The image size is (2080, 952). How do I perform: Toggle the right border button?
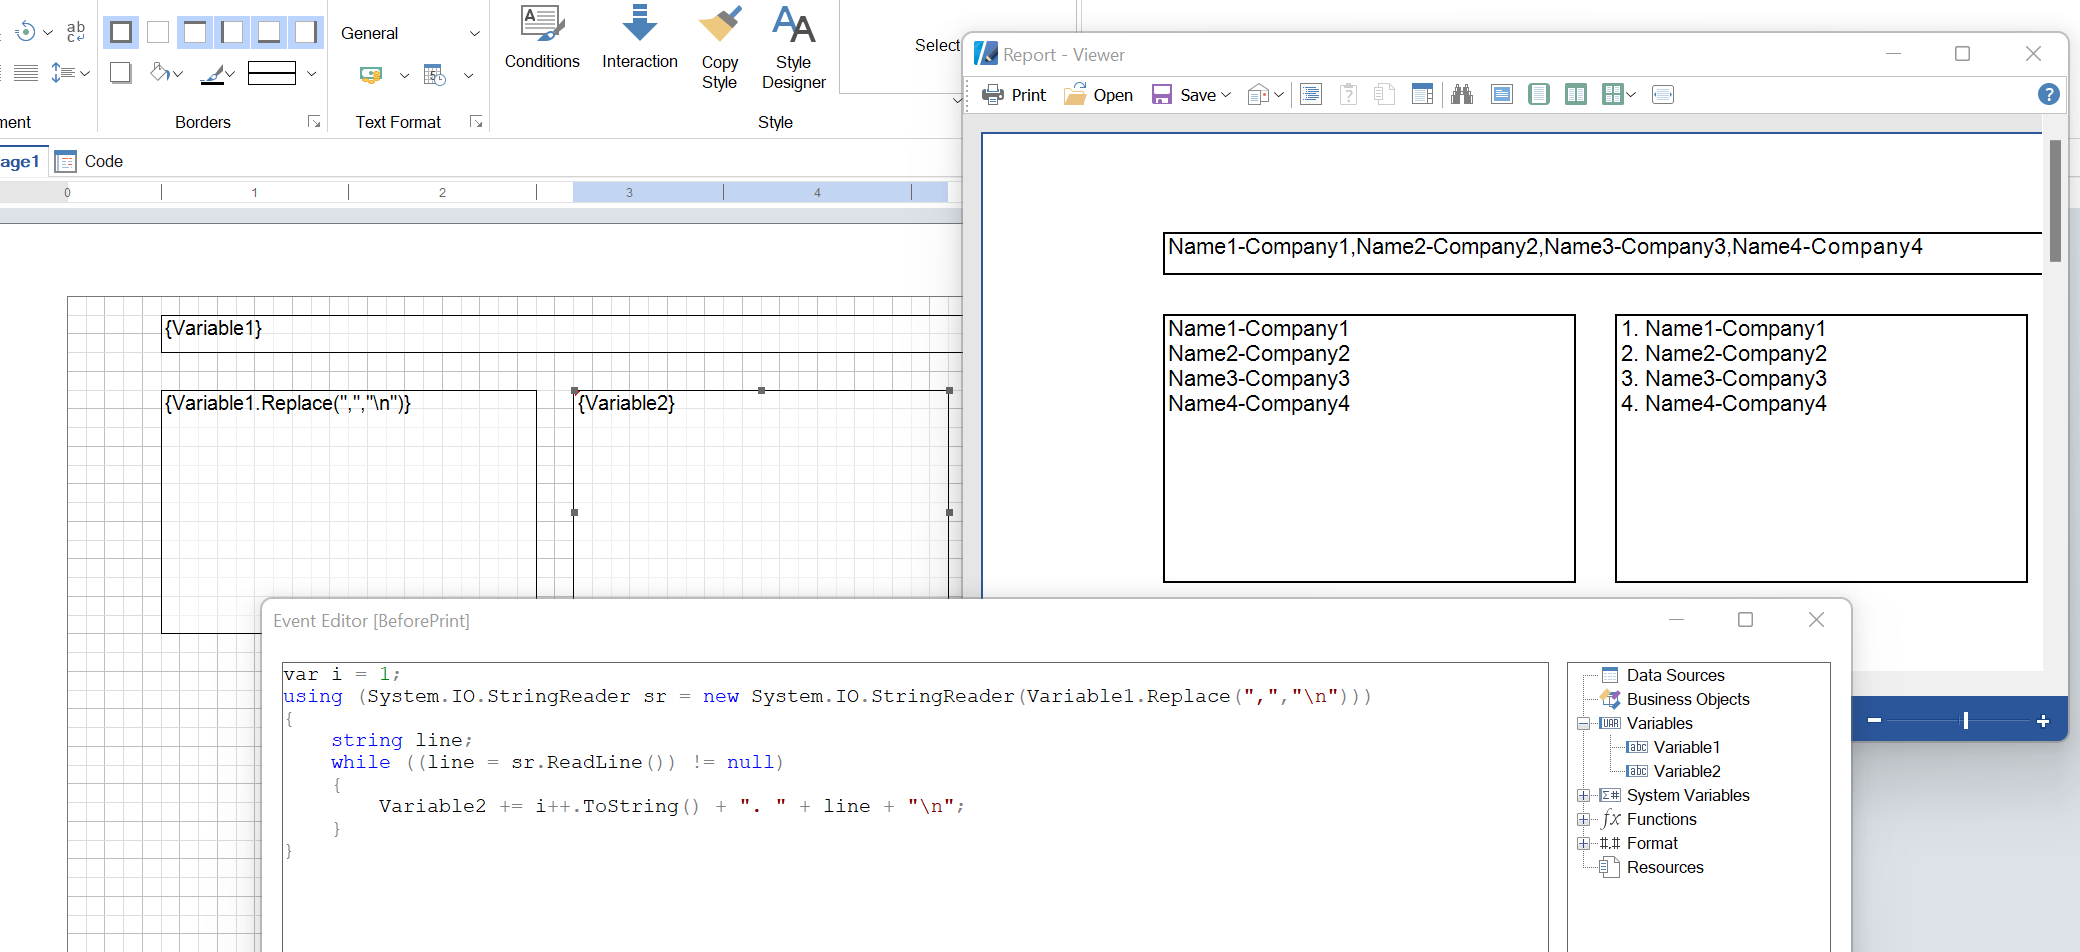pyautogui.click(x=306, y=33)
